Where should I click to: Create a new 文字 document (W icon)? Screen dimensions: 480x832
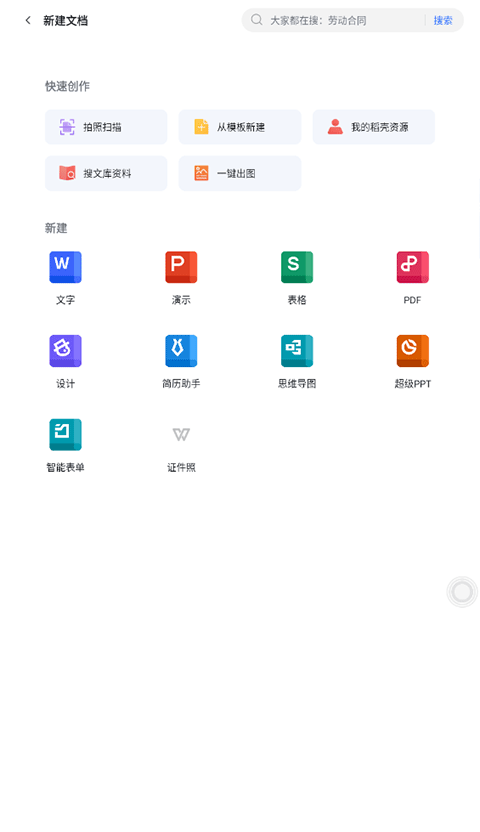(x=65, y=278)
